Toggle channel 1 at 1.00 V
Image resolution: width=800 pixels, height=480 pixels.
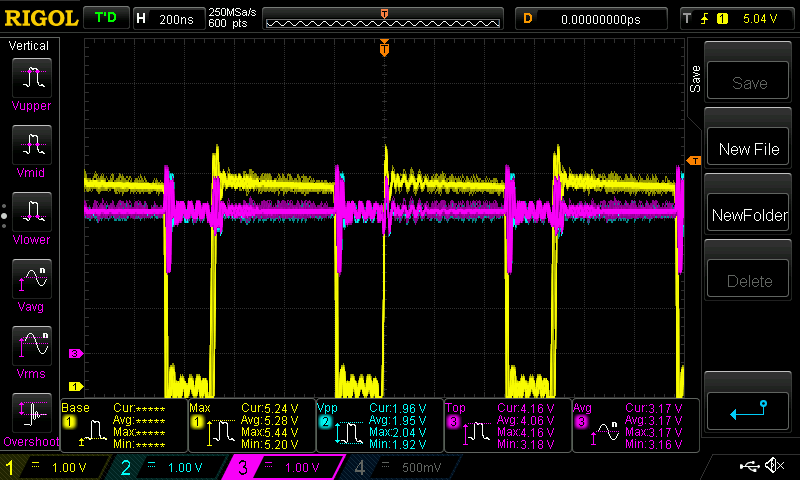55,467
